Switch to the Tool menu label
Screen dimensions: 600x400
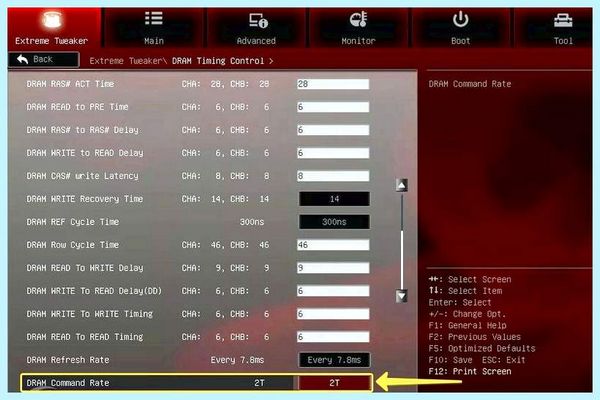[x=563, y=41]
